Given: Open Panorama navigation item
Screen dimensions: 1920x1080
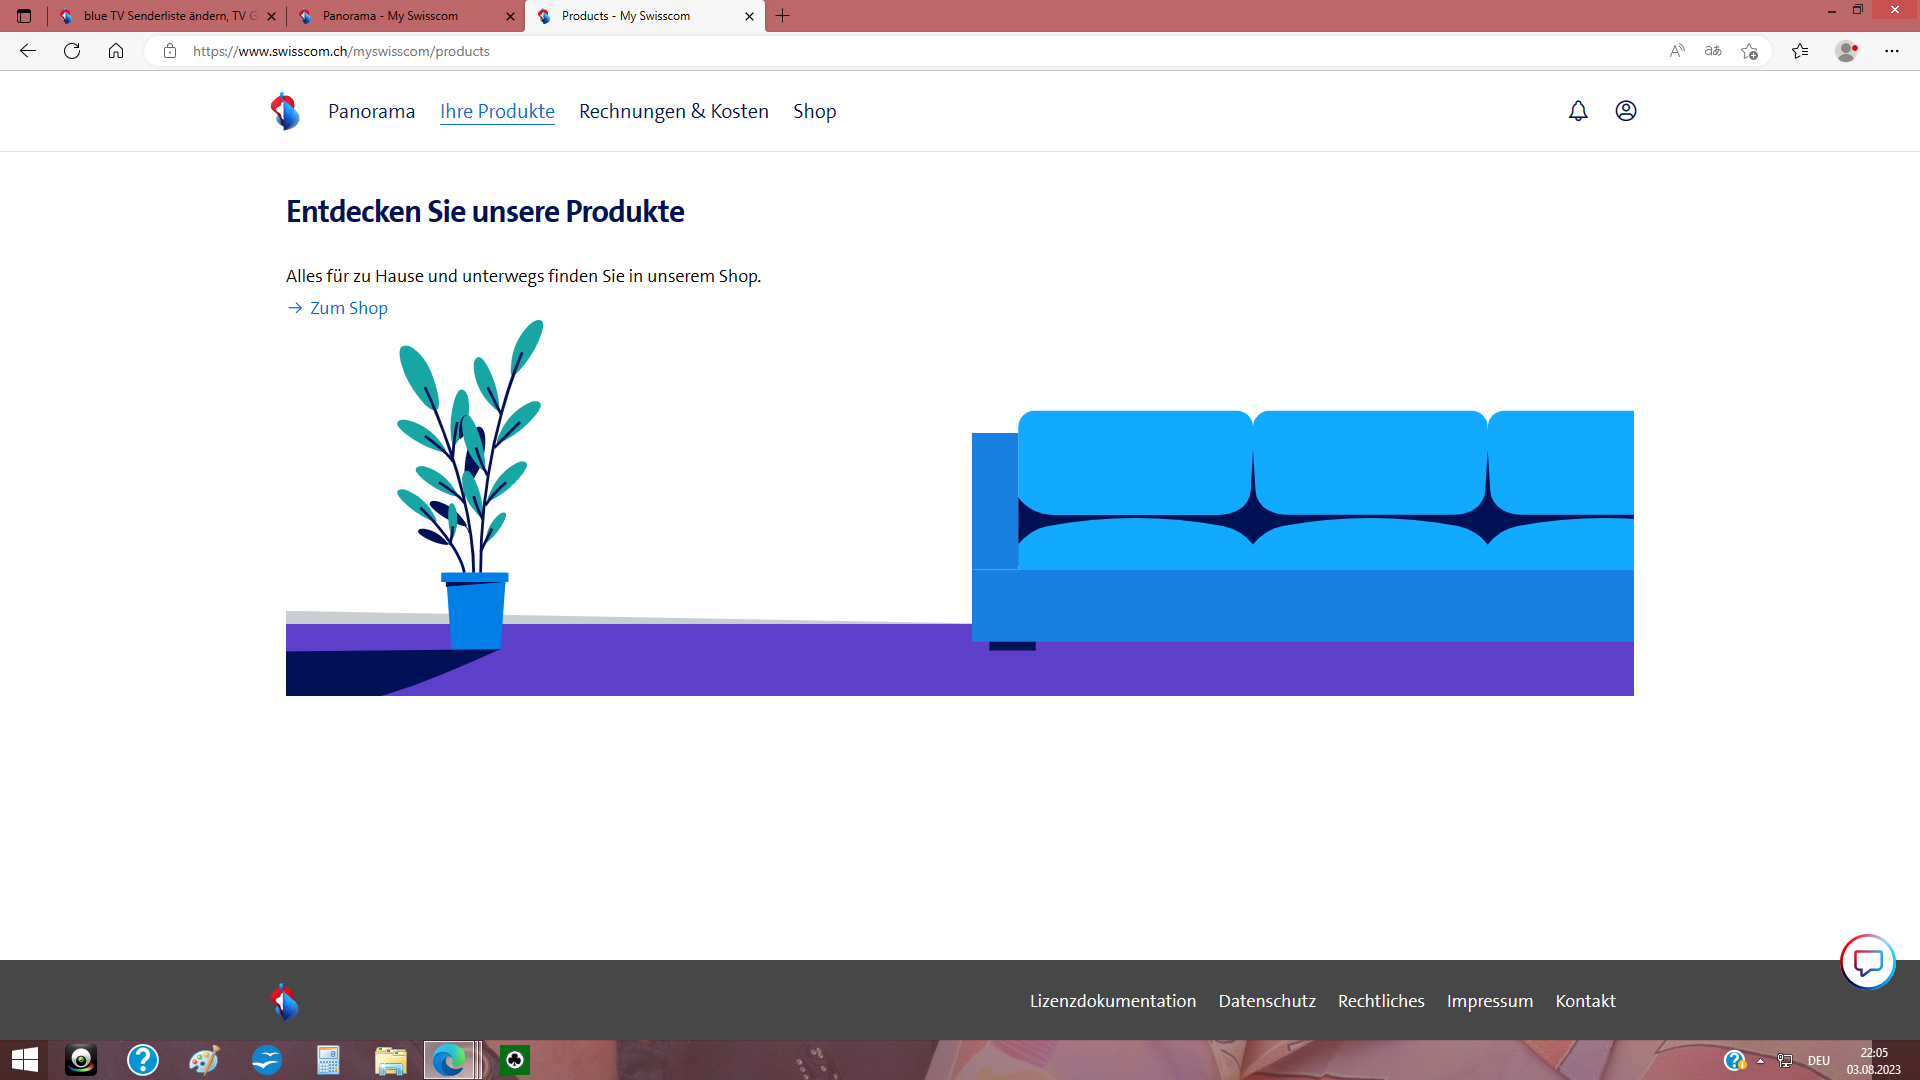Looking at the screenshot, I should click(x=371, y=111).
